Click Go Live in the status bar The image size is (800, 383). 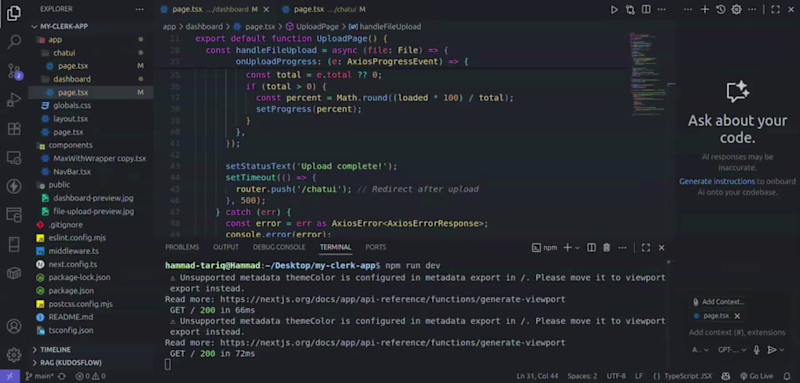(756, 376)
